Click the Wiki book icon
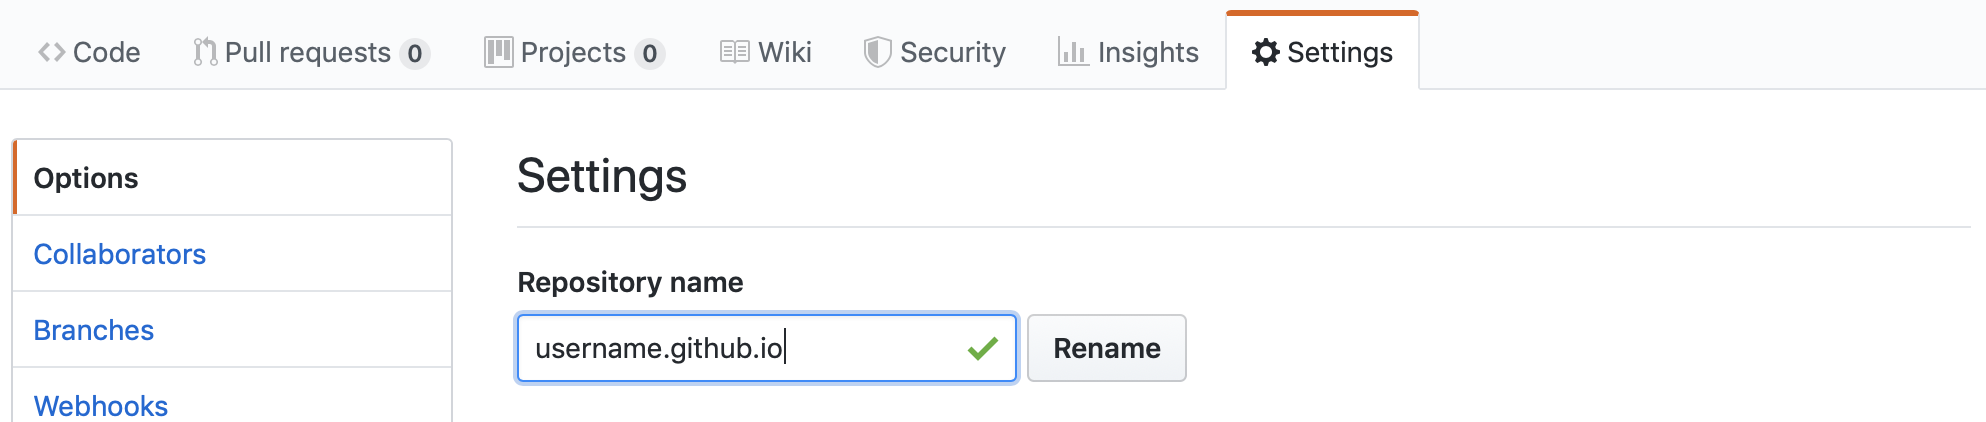The image size is (1986, 422). click(x=734, y=52)
